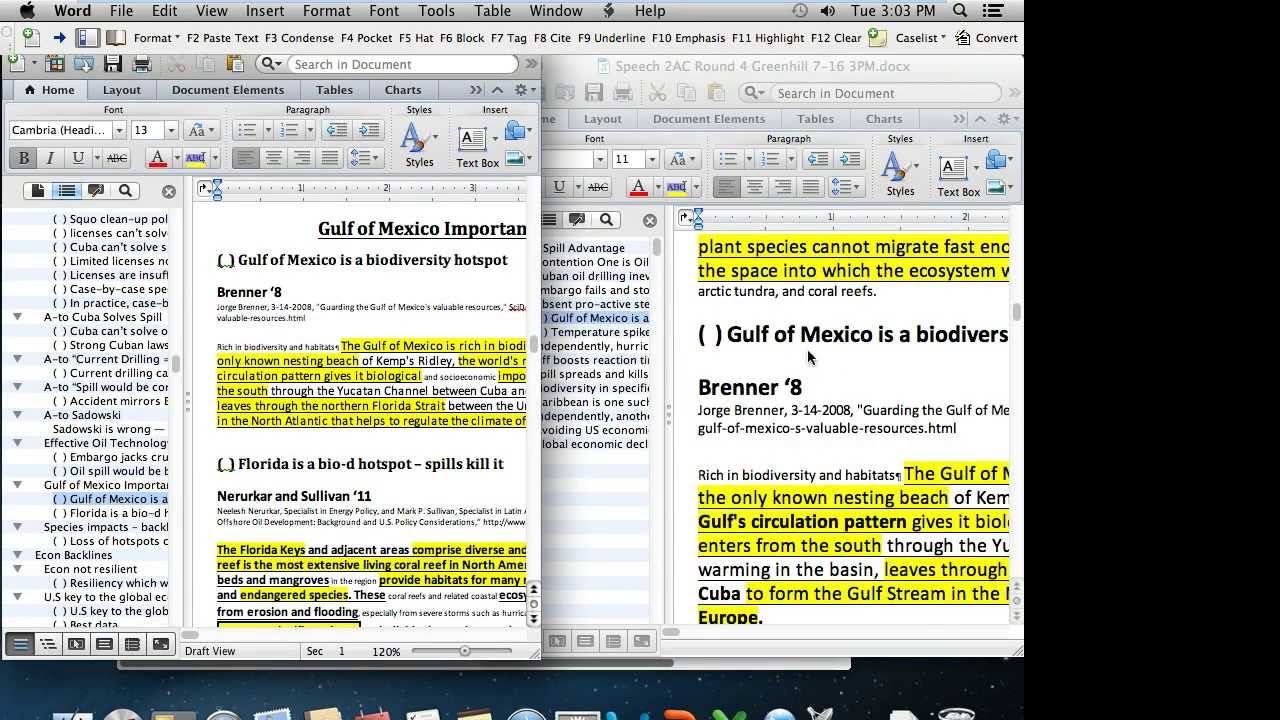This screenshot has width=1280, height=720.
Task: Switch to Document Elements tab in front window
Action: 228,90
